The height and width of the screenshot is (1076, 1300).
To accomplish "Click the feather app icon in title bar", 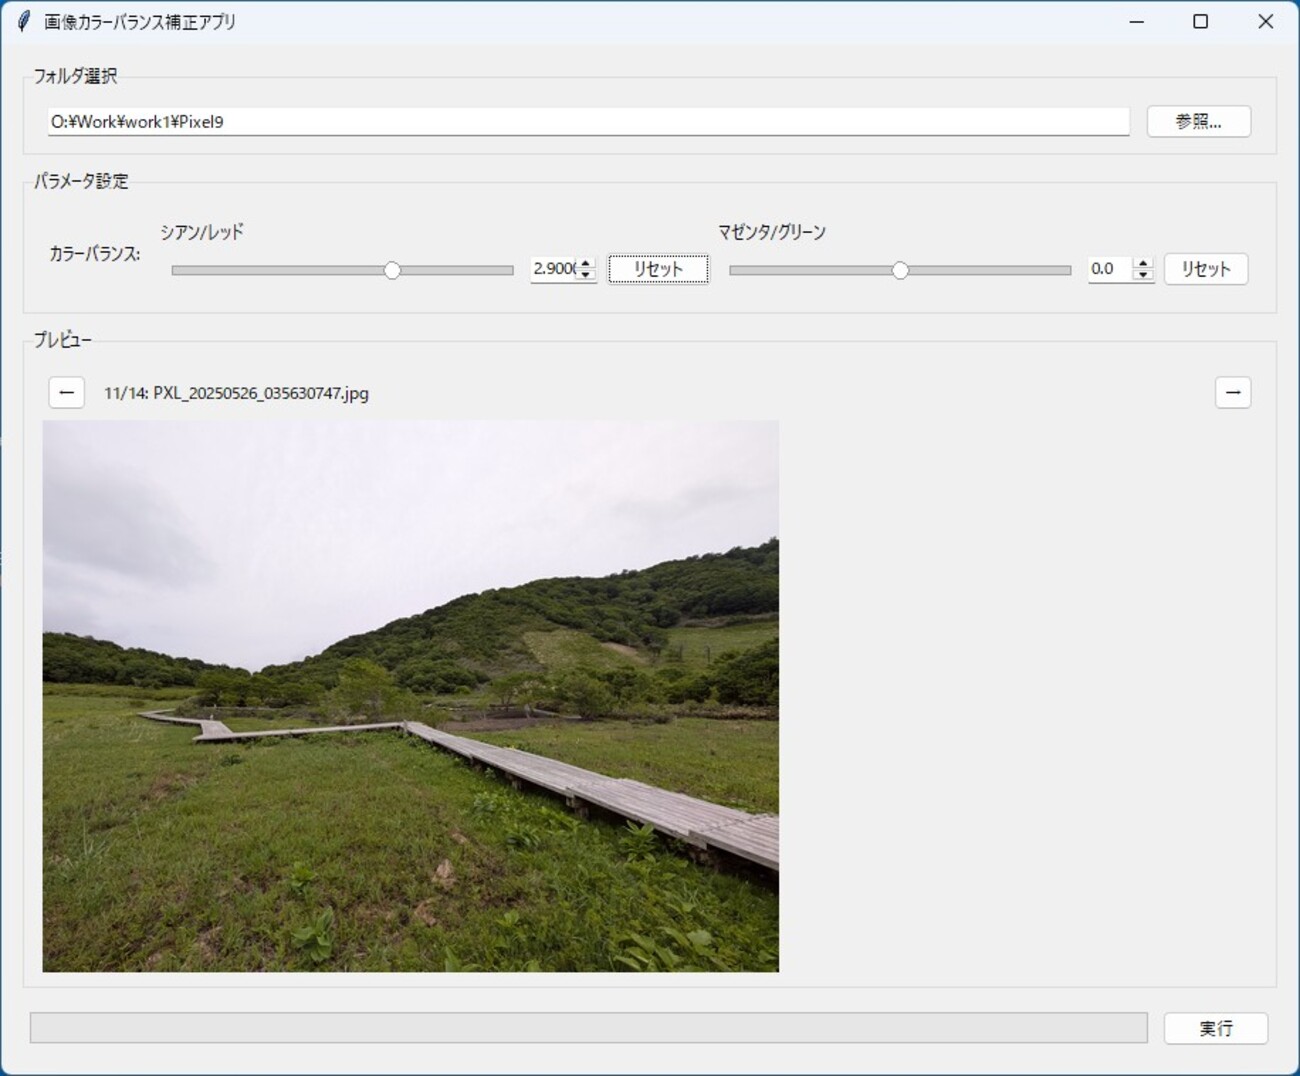I will pyautogui.click(x=24, y=21).
